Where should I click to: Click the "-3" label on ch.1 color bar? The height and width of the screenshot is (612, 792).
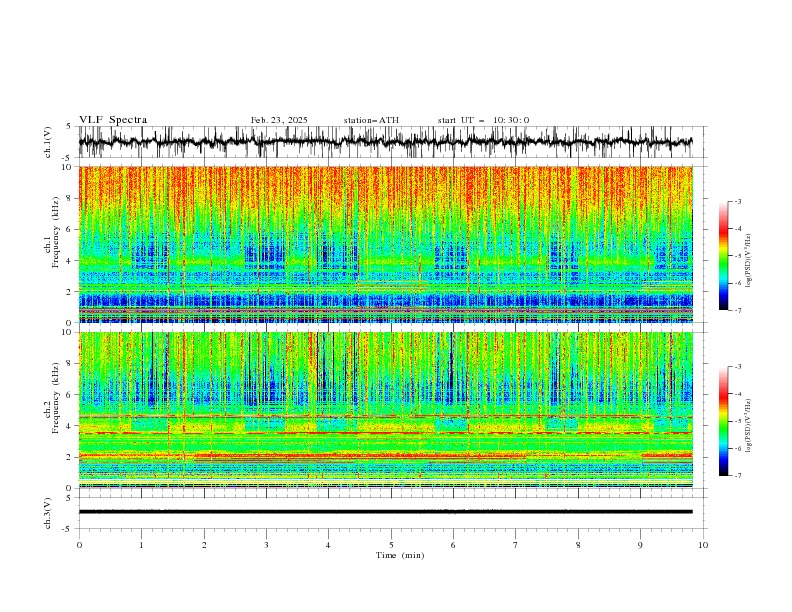pyautogui.click(x=737, y=201)
